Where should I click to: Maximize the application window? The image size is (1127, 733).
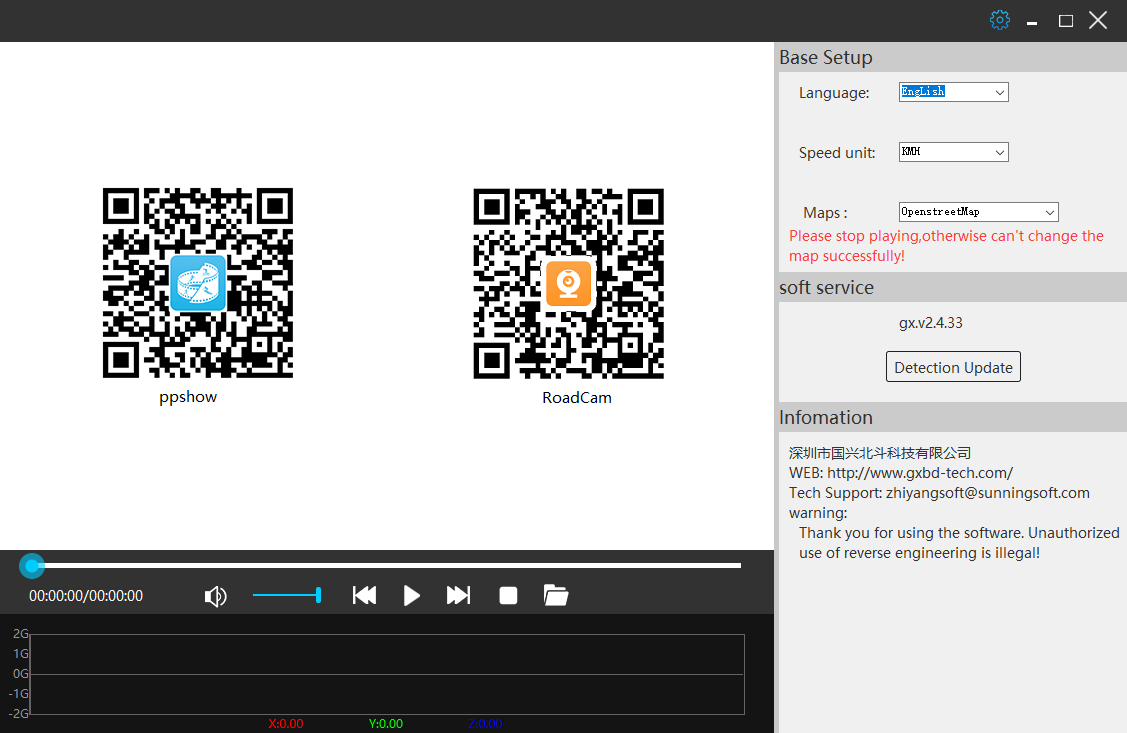[1066, 21]
